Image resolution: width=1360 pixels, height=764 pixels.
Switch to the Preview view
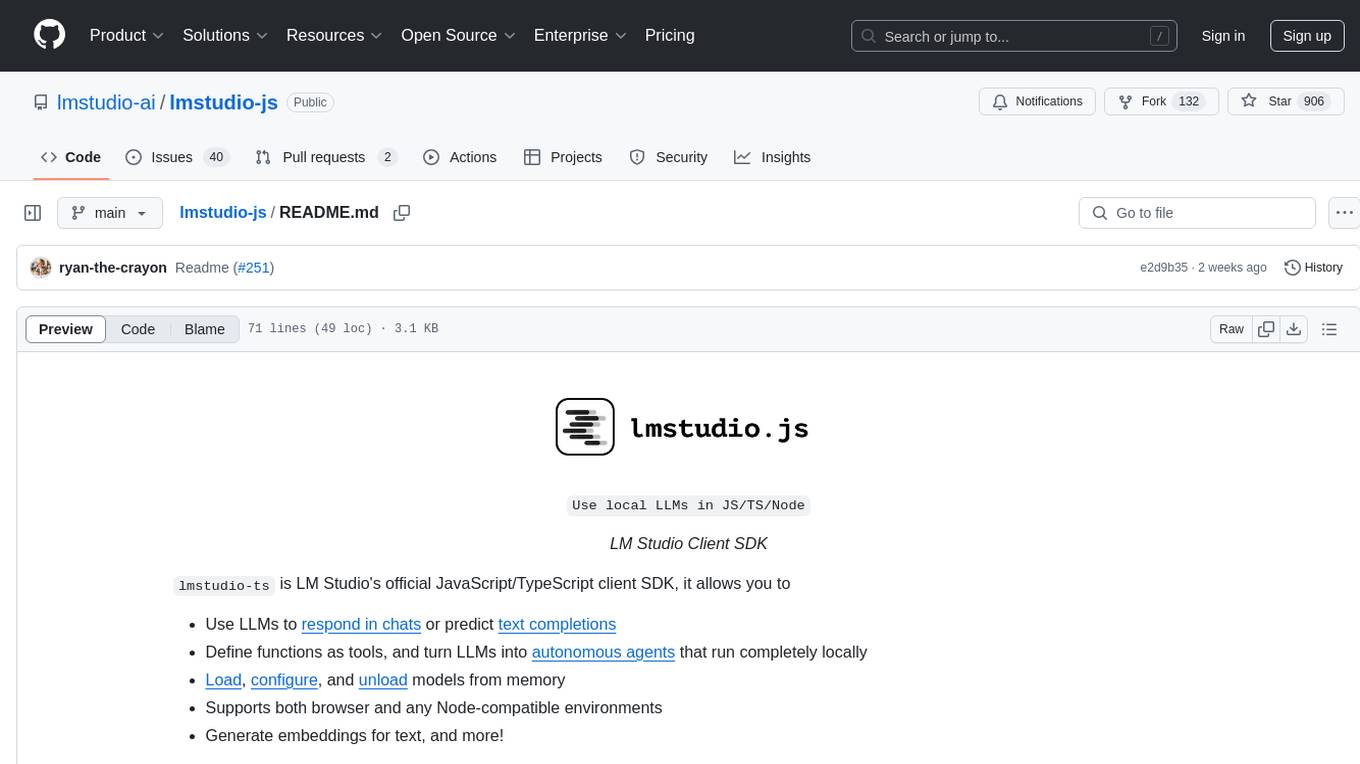pyautogui.click(x=66, y=329)
